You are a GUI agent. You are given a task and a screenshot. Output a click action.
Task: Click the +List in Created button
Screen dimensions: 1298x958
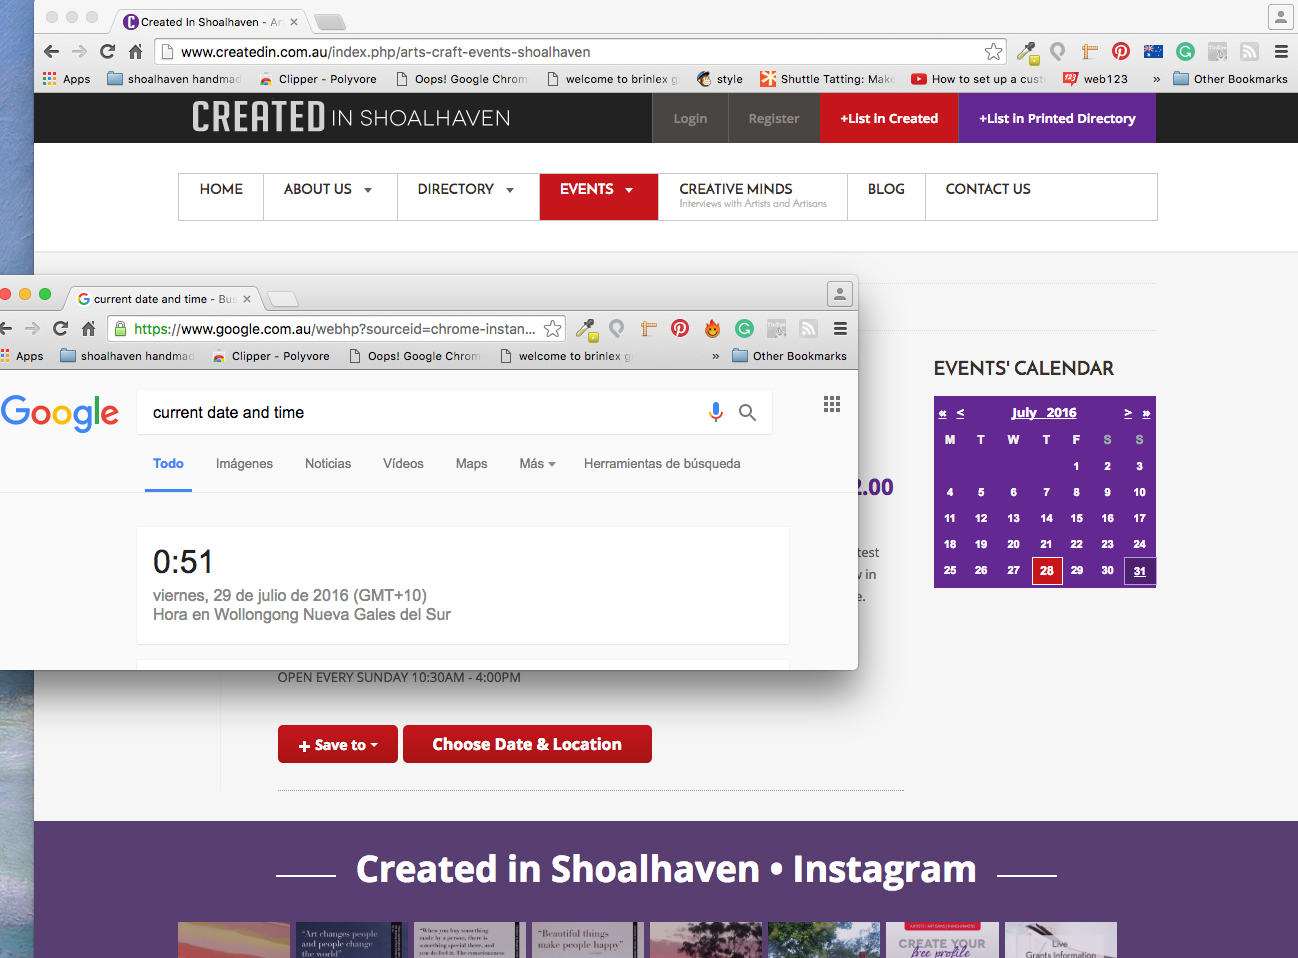[889, 118]
